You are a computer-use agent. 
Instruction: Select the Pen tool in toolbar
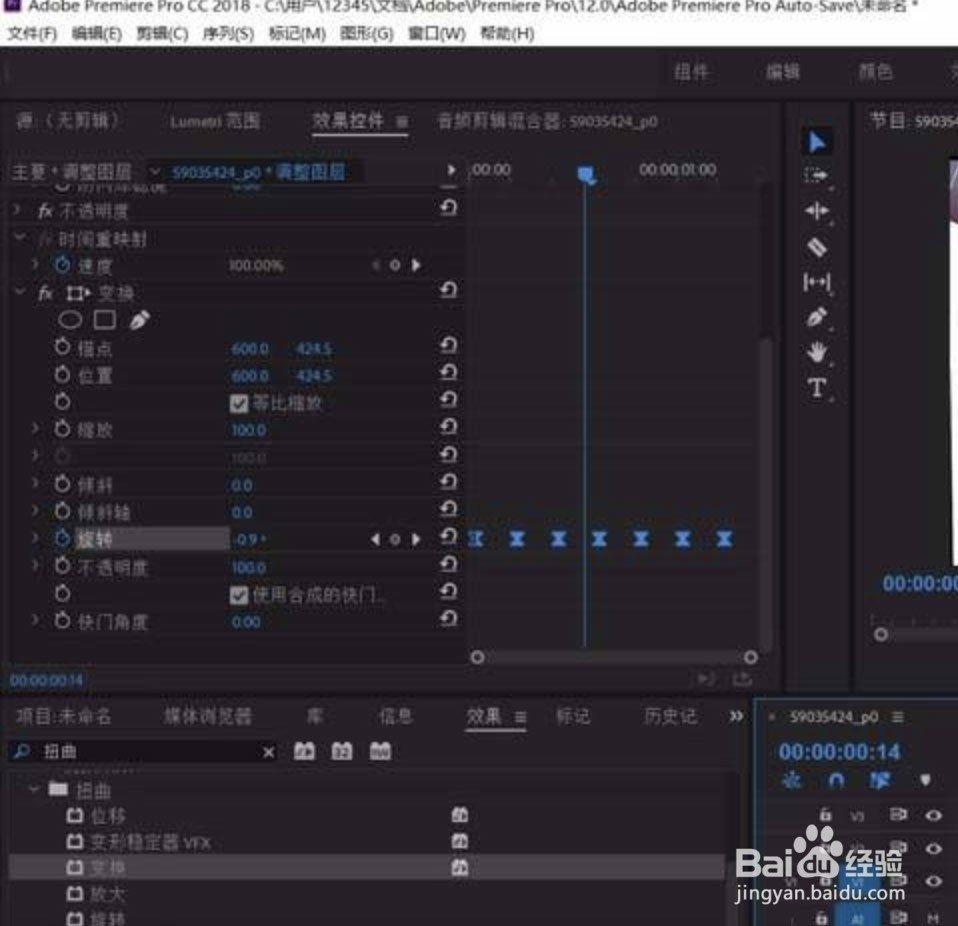pyautogui.click(x=817, y=317)
